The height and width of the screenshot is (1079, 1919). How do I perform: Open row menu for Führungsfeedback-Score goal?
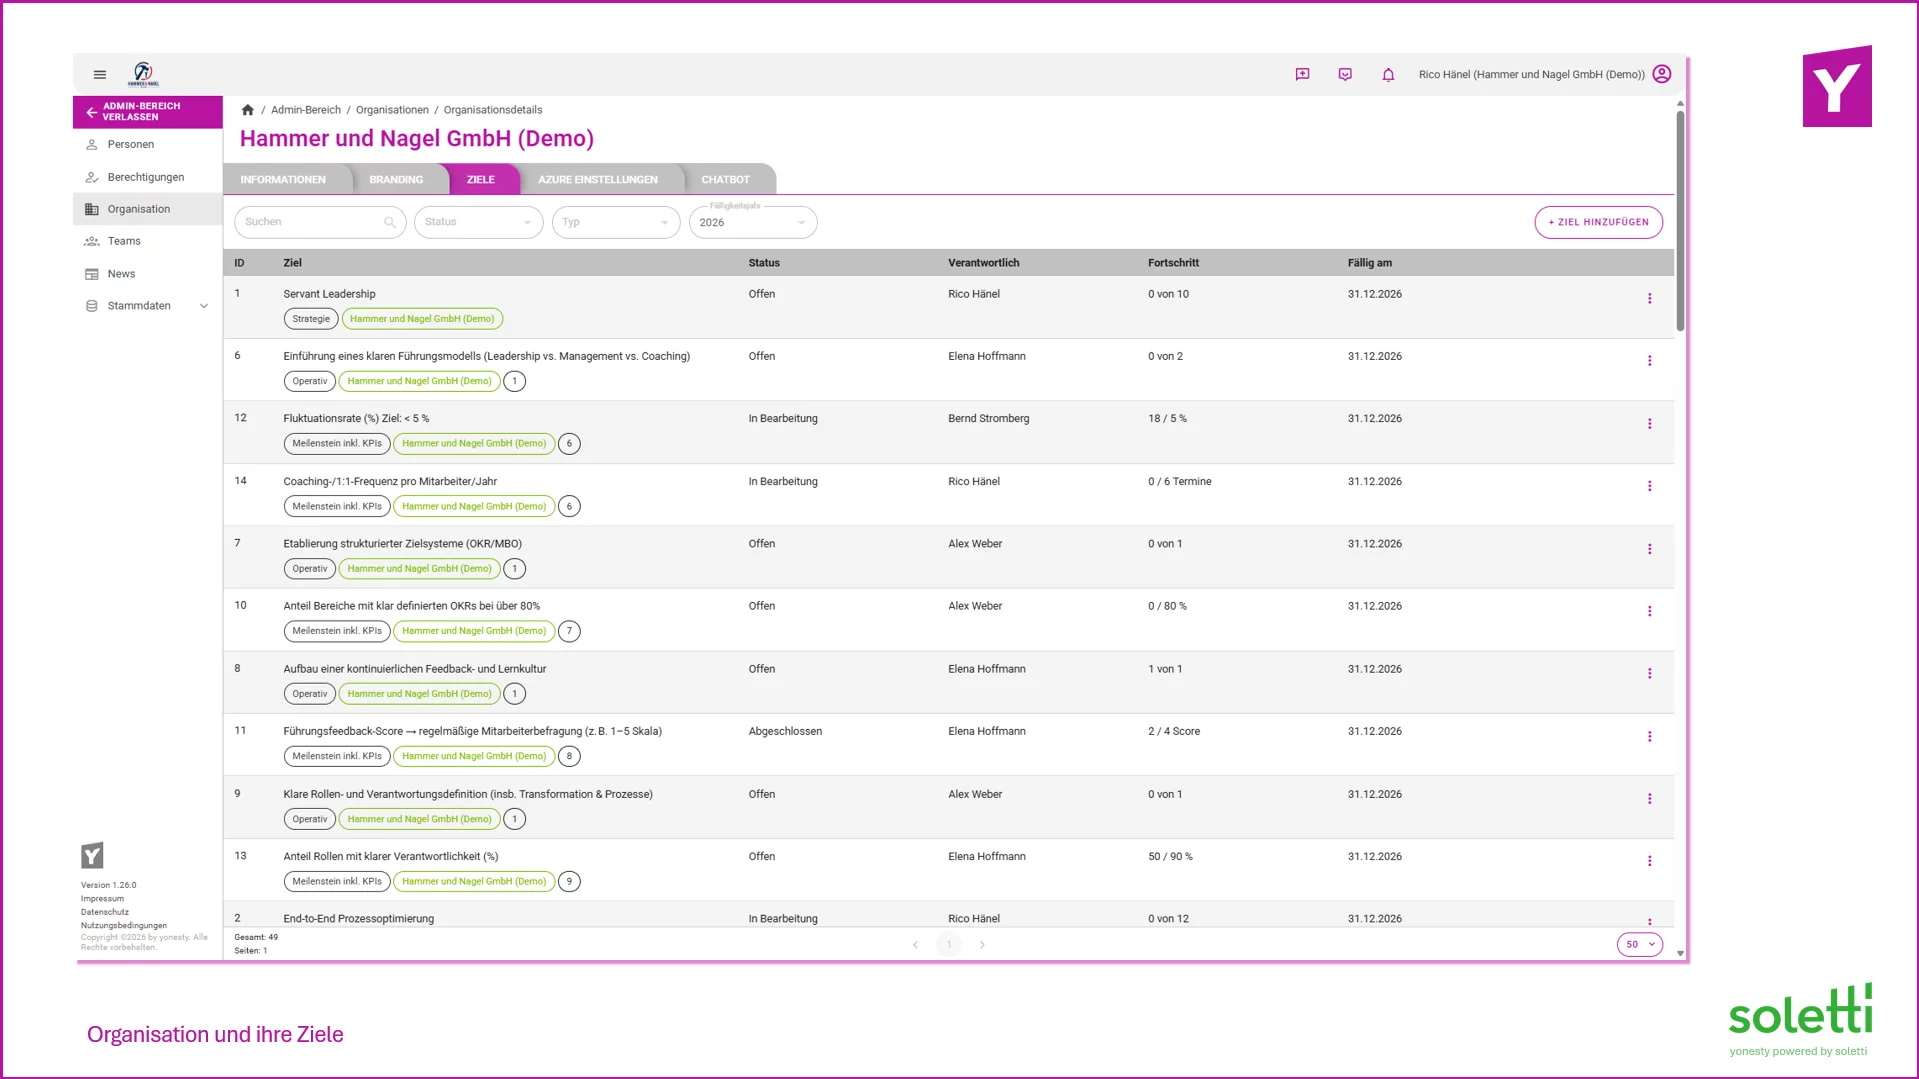[1650, 736]
